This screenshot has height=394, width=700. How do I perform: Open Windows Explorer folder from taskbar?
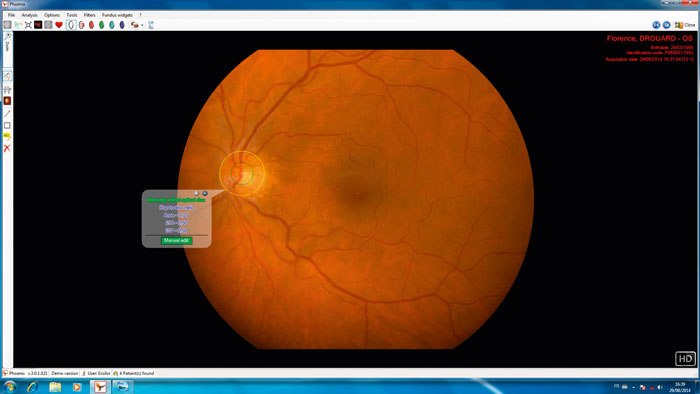point(55,386)
